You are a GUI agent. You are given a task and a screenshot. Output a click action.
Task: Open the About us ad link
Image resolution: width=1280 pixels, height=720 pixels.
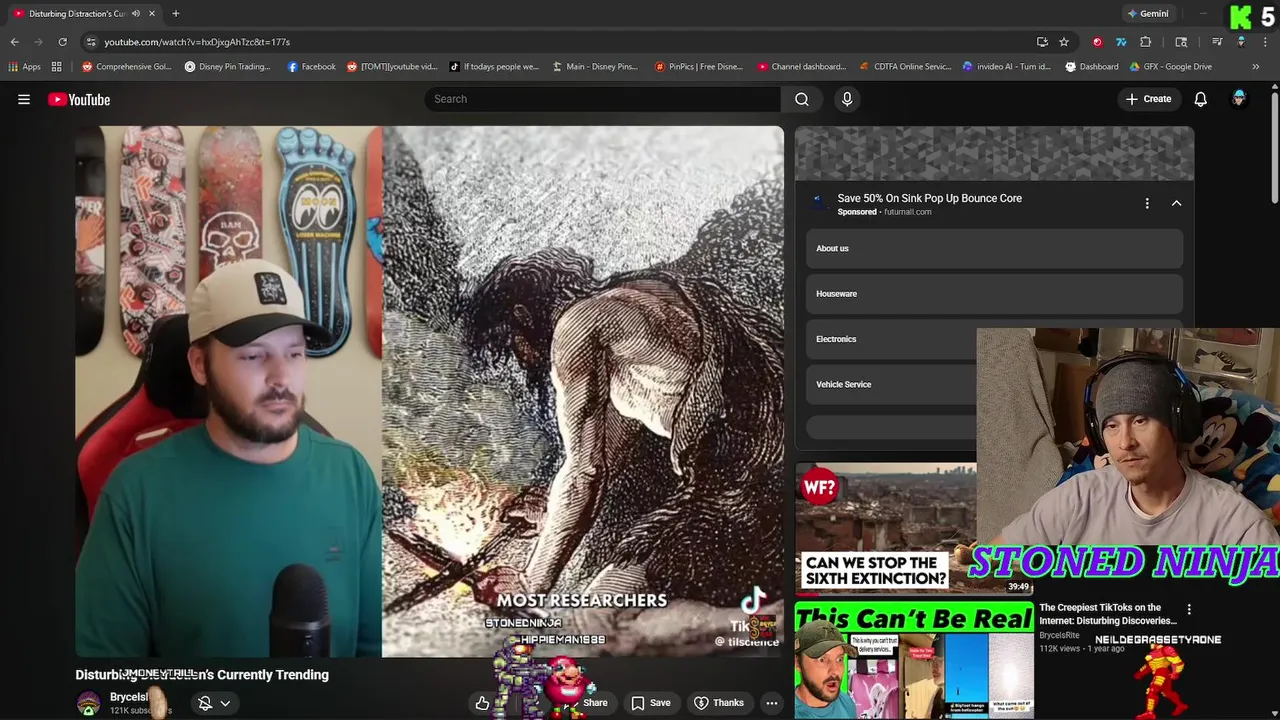(994, 248)
